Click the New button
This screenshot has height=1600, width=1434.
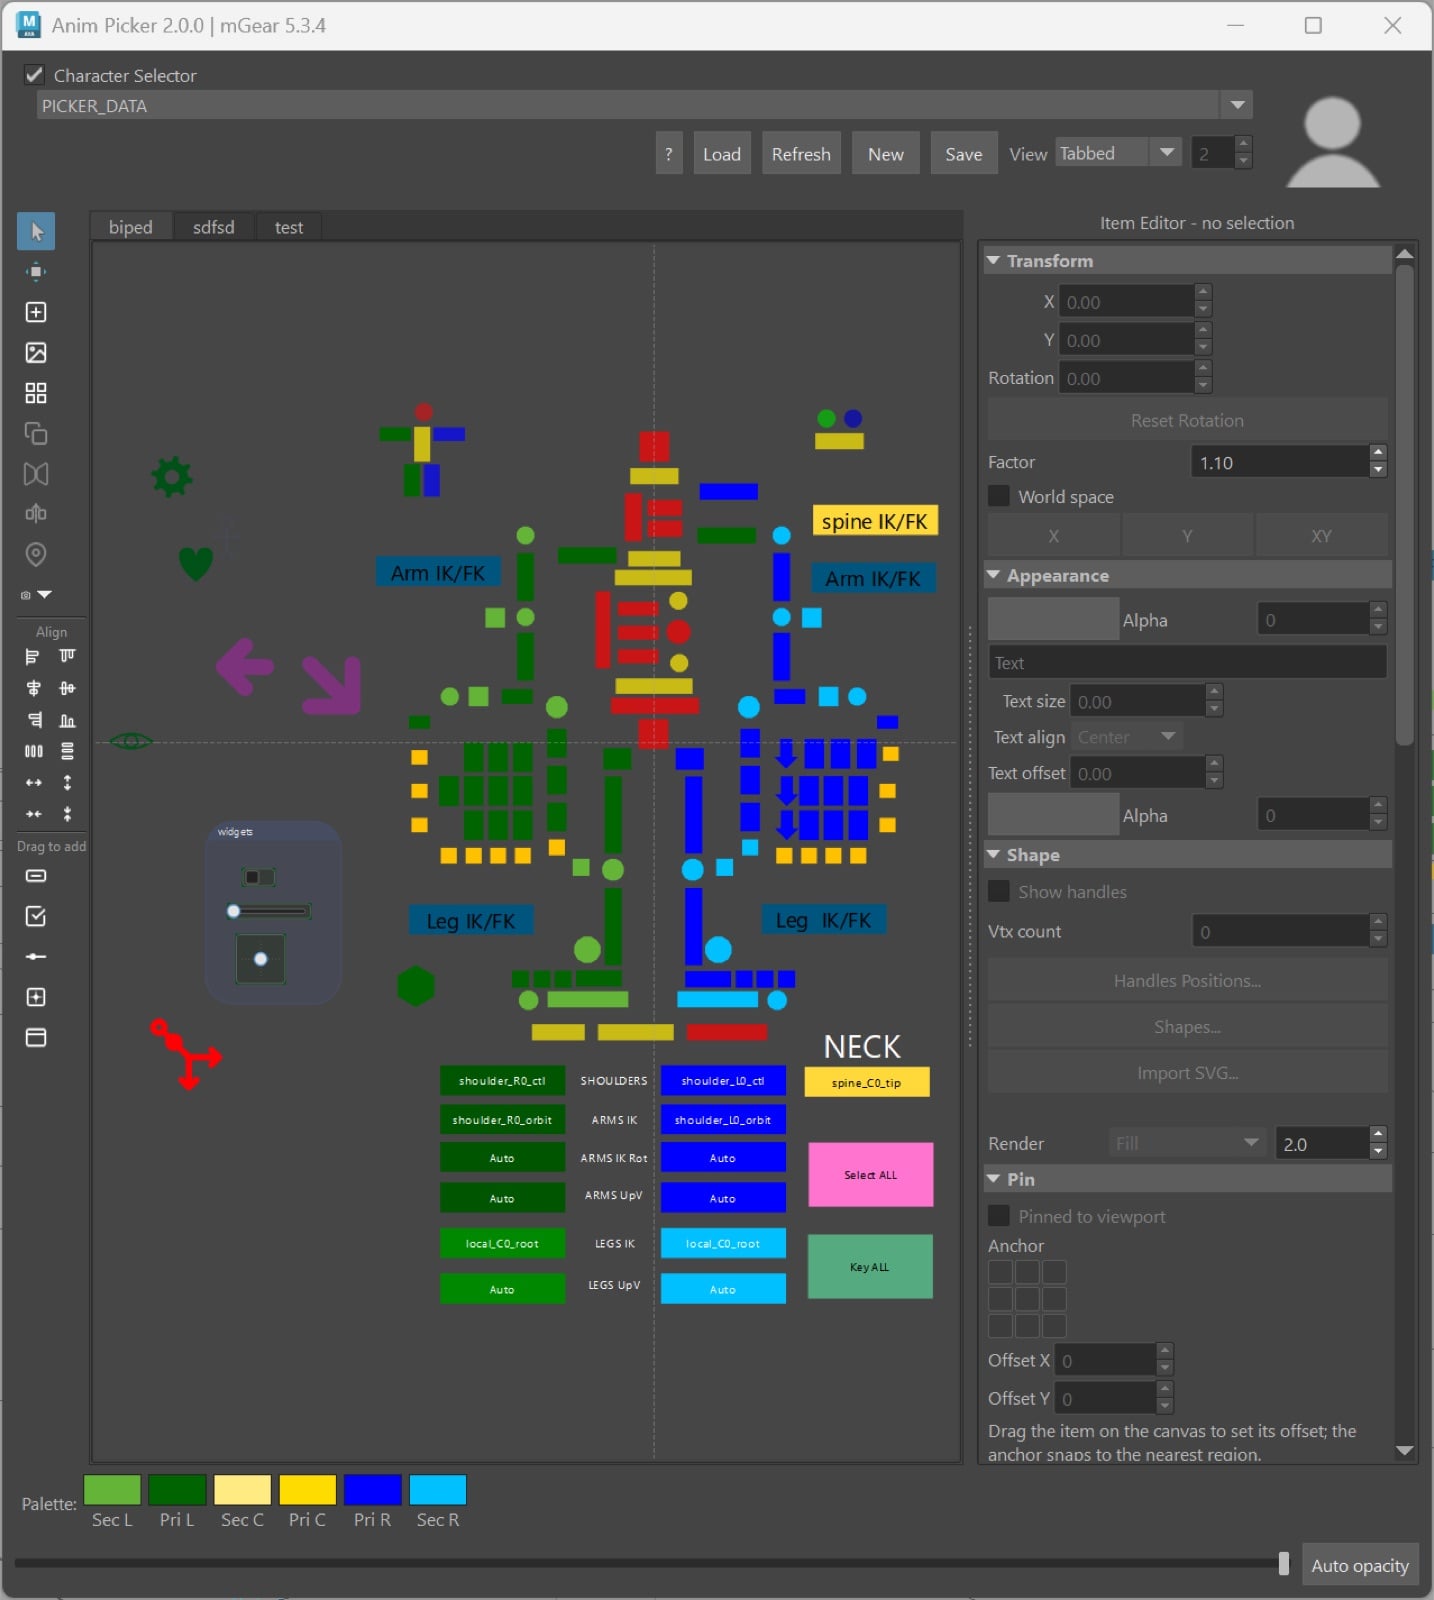click(886, 154)
